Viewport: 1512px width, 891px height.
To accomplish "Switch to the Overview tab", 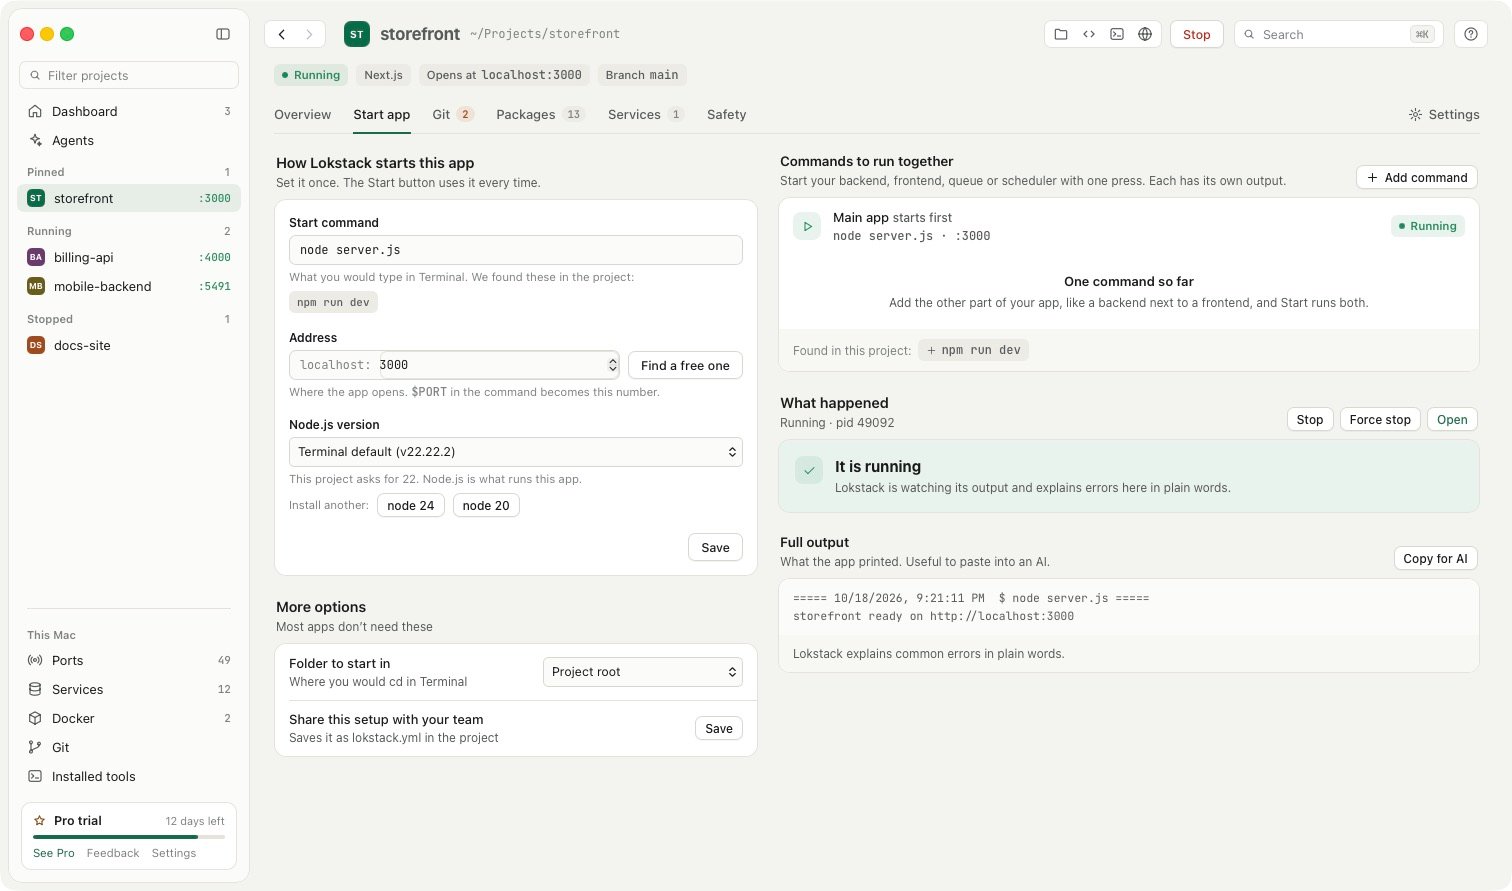I will coord(302,115).
